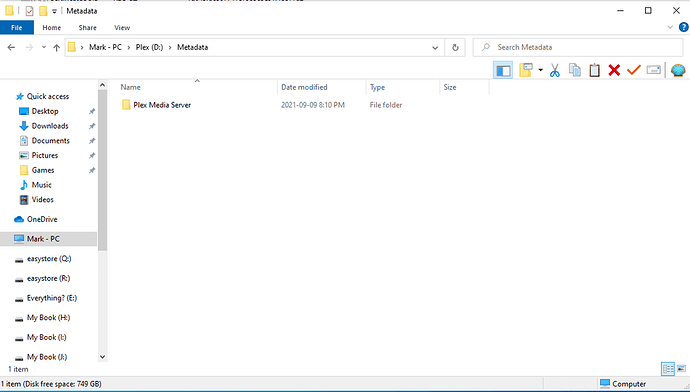Screen dimensions: 690x392
Task: Click navigation pane scroll up arrow
Action: pyautogui.click(x=103, y=85)
